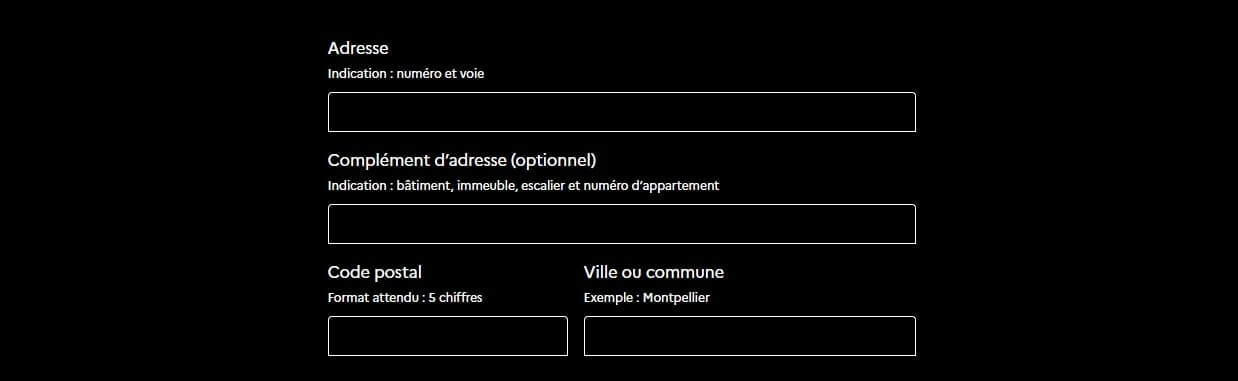This screenshot has height=381, width=1238.
Task: Click the "Complément d'adresse (optionnel)" label
Action: coord(462,160)
